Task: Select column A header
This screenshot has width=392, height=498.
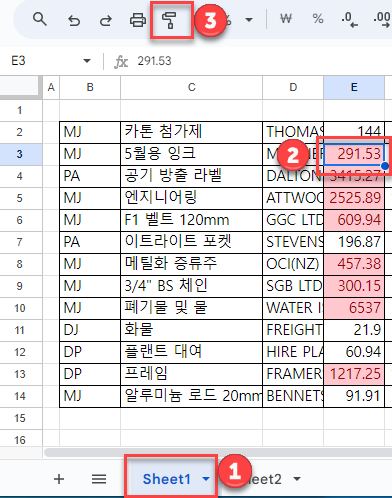Action: coord(51,87)
